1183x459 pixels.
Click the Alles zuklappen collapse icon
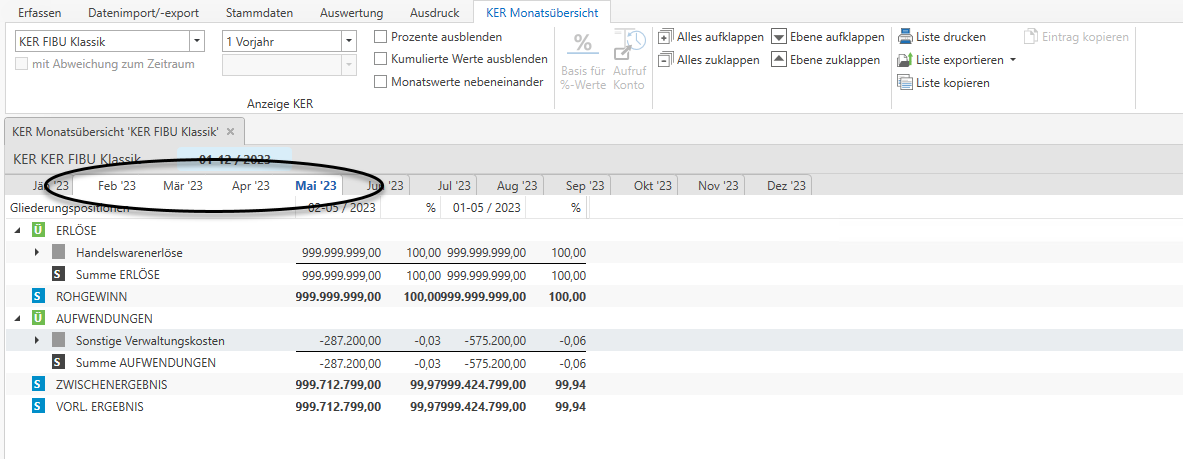(x=666, y=60)
